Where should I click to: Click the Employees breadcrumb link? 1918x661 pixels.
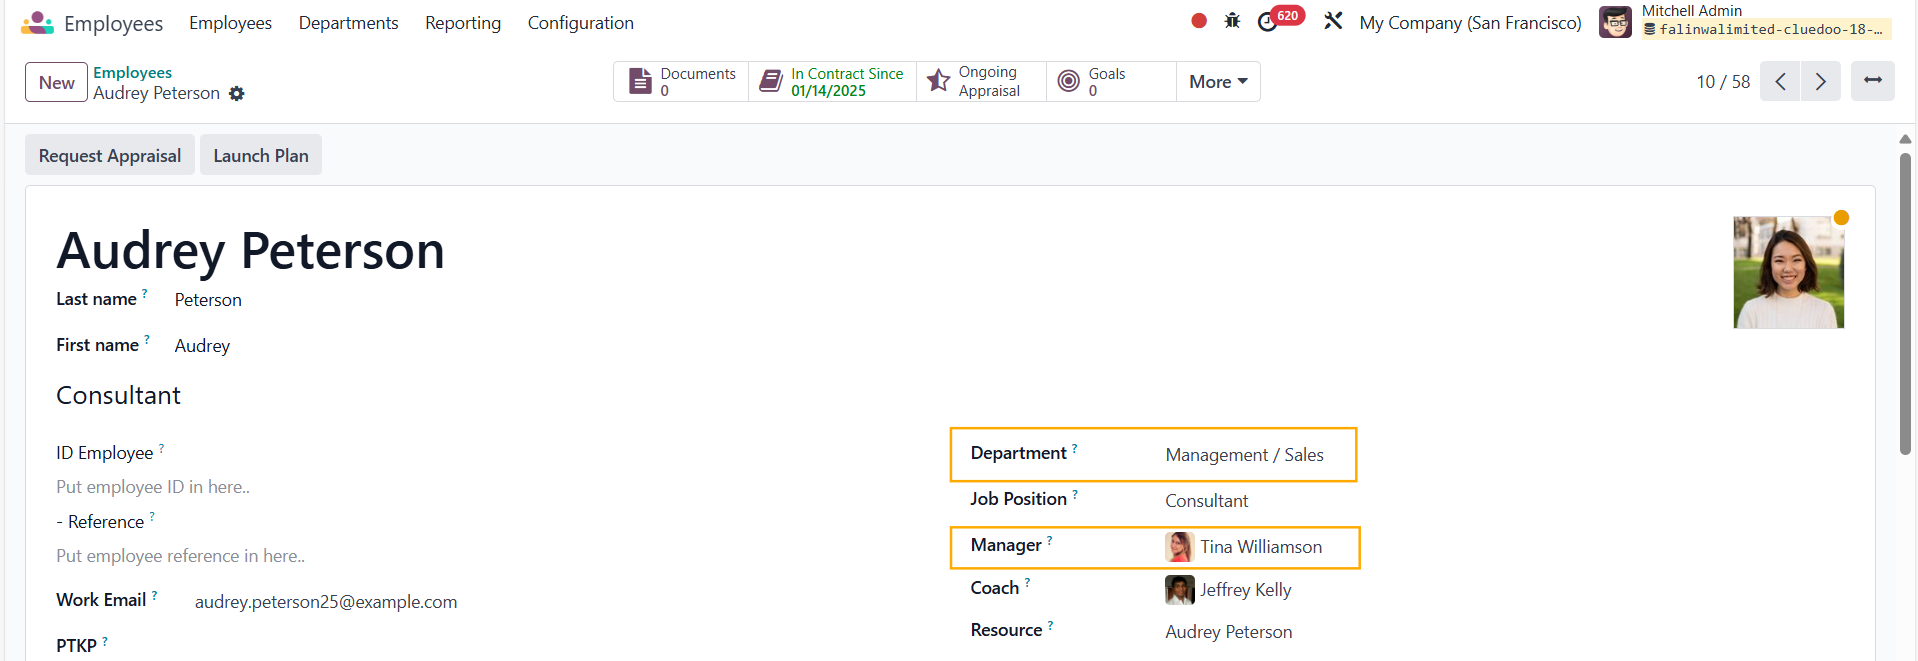click(132, 72)
